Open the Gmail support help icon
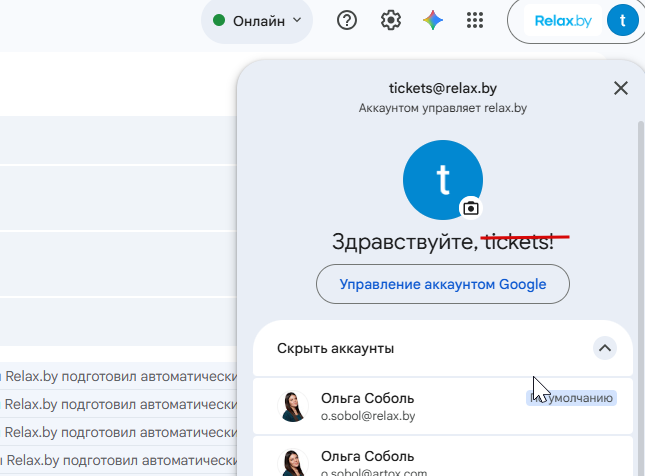The height and width of the screenshot is (476, 645). [x=347, y=20]
